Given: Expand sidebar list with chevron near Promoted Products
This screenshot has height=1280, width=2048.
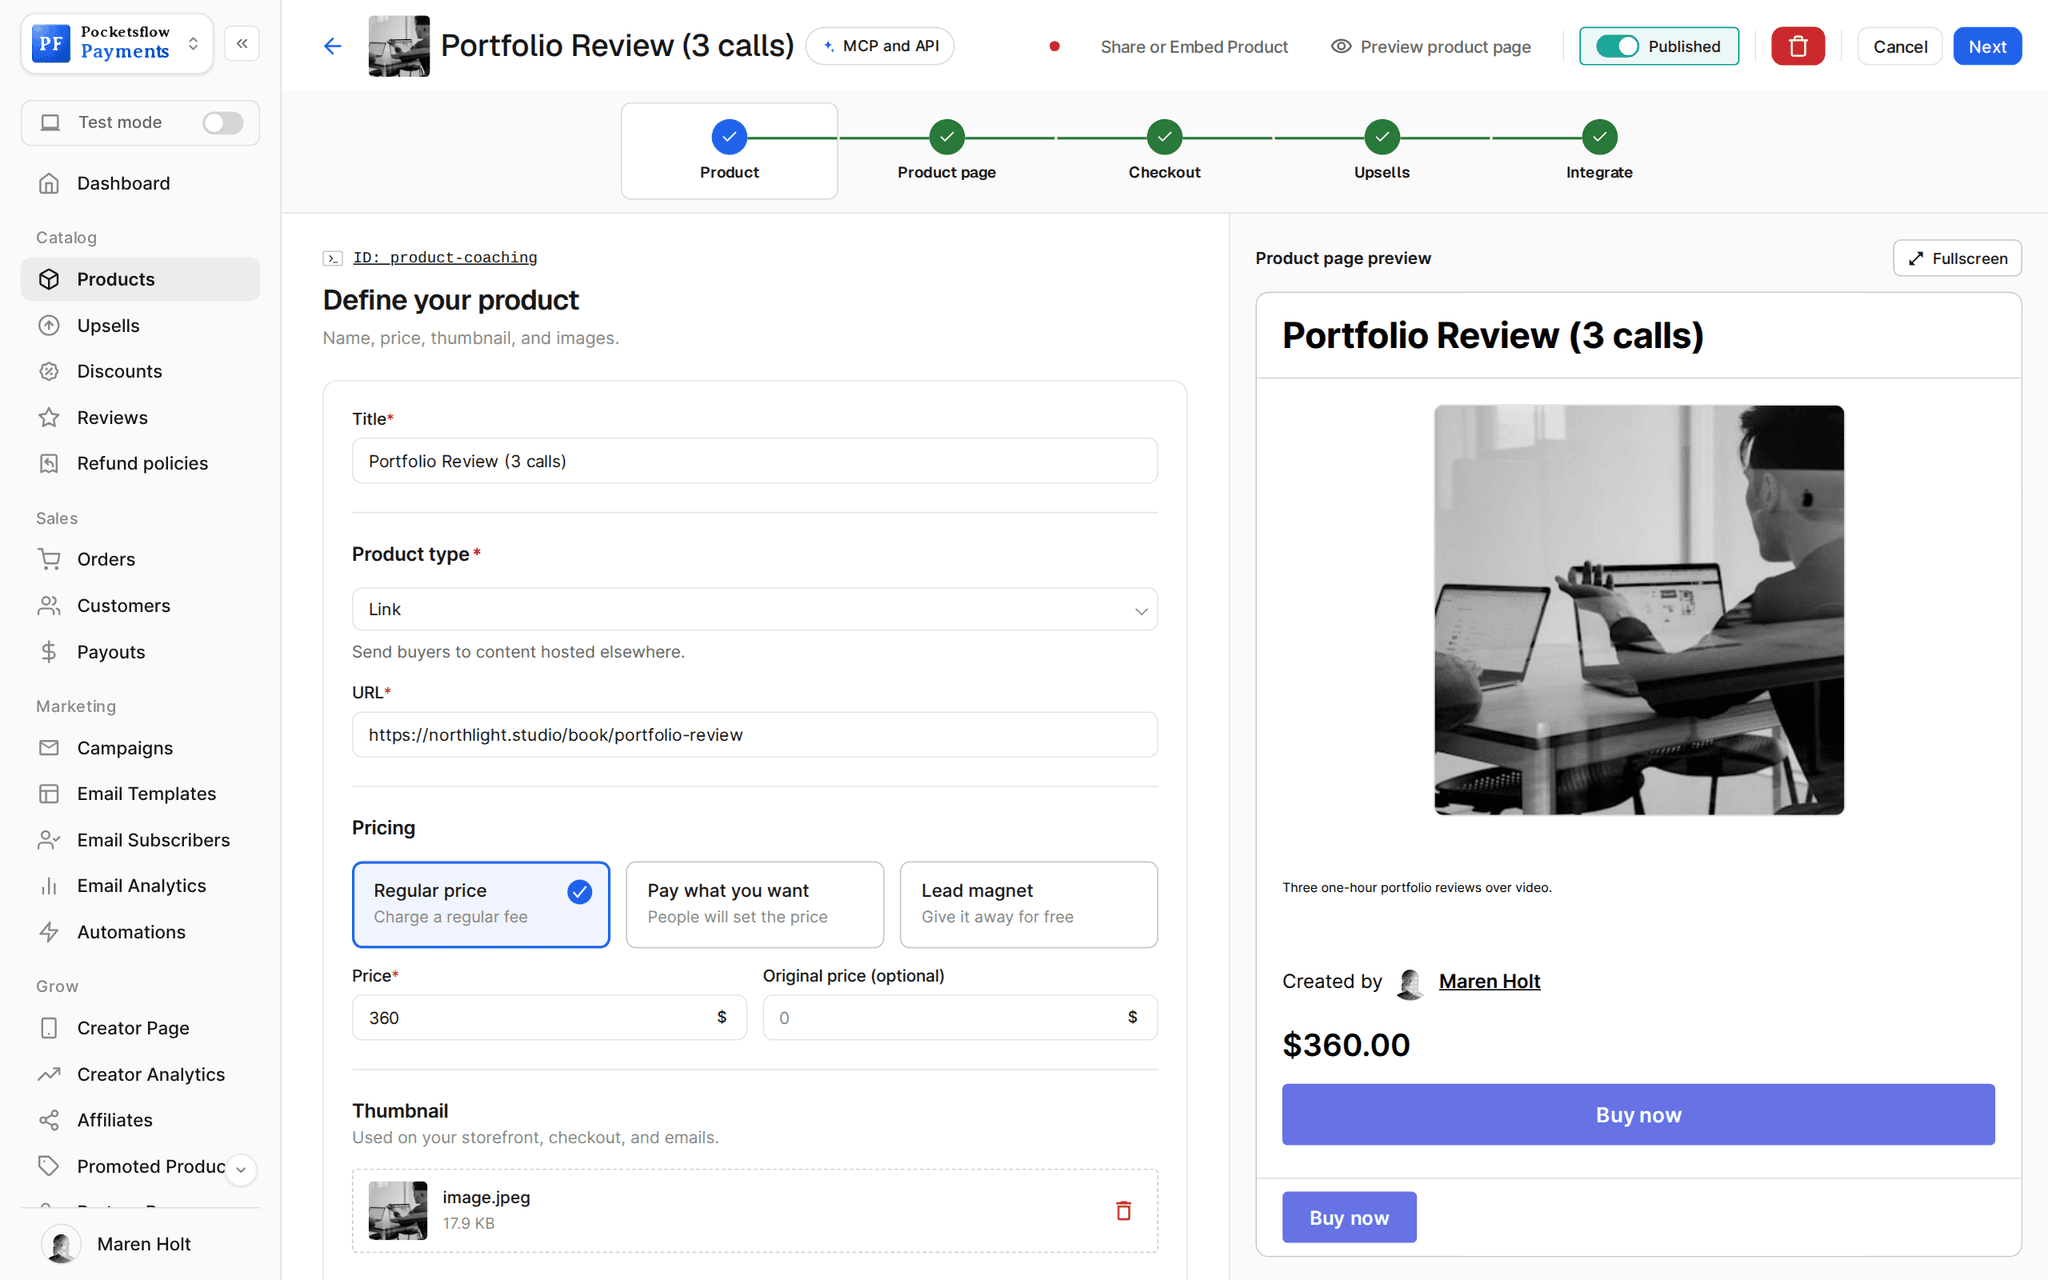Looking at the screenshot, I should pyautogui.click(x=241, y=1169).
